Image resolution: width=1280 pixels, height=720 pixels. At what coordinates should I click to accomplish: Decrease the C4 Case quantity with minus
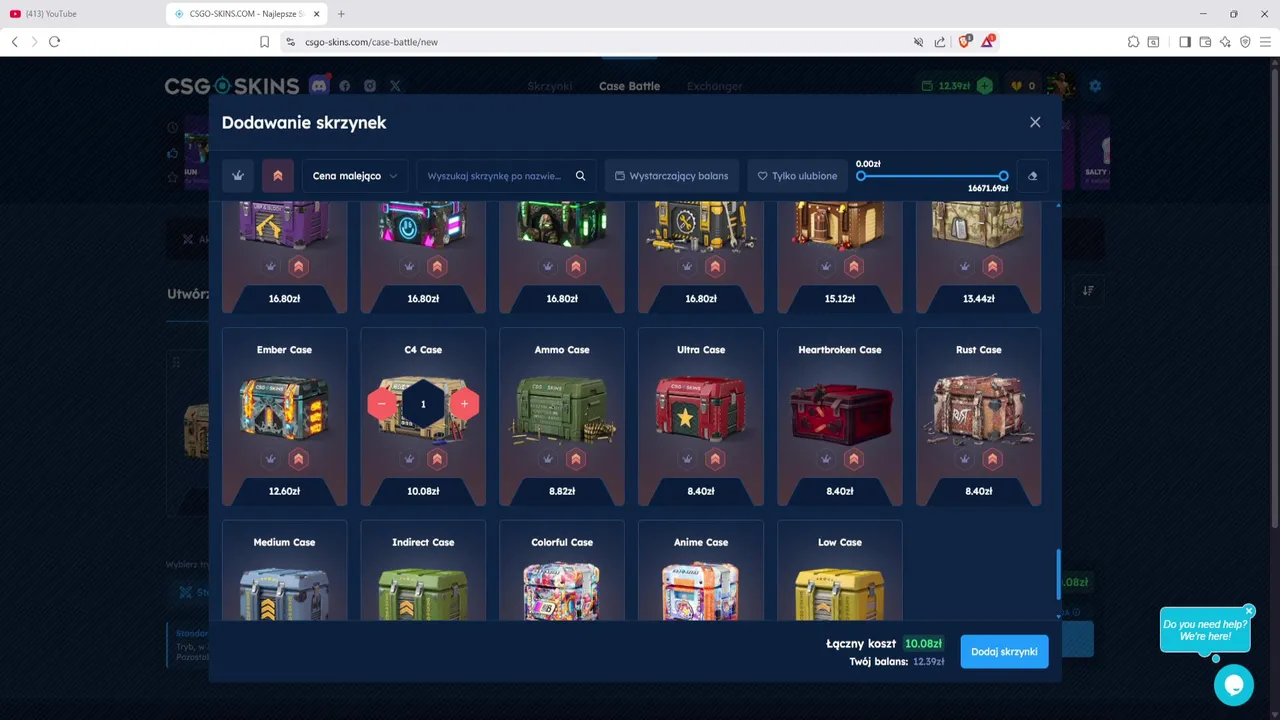point(382,404)
